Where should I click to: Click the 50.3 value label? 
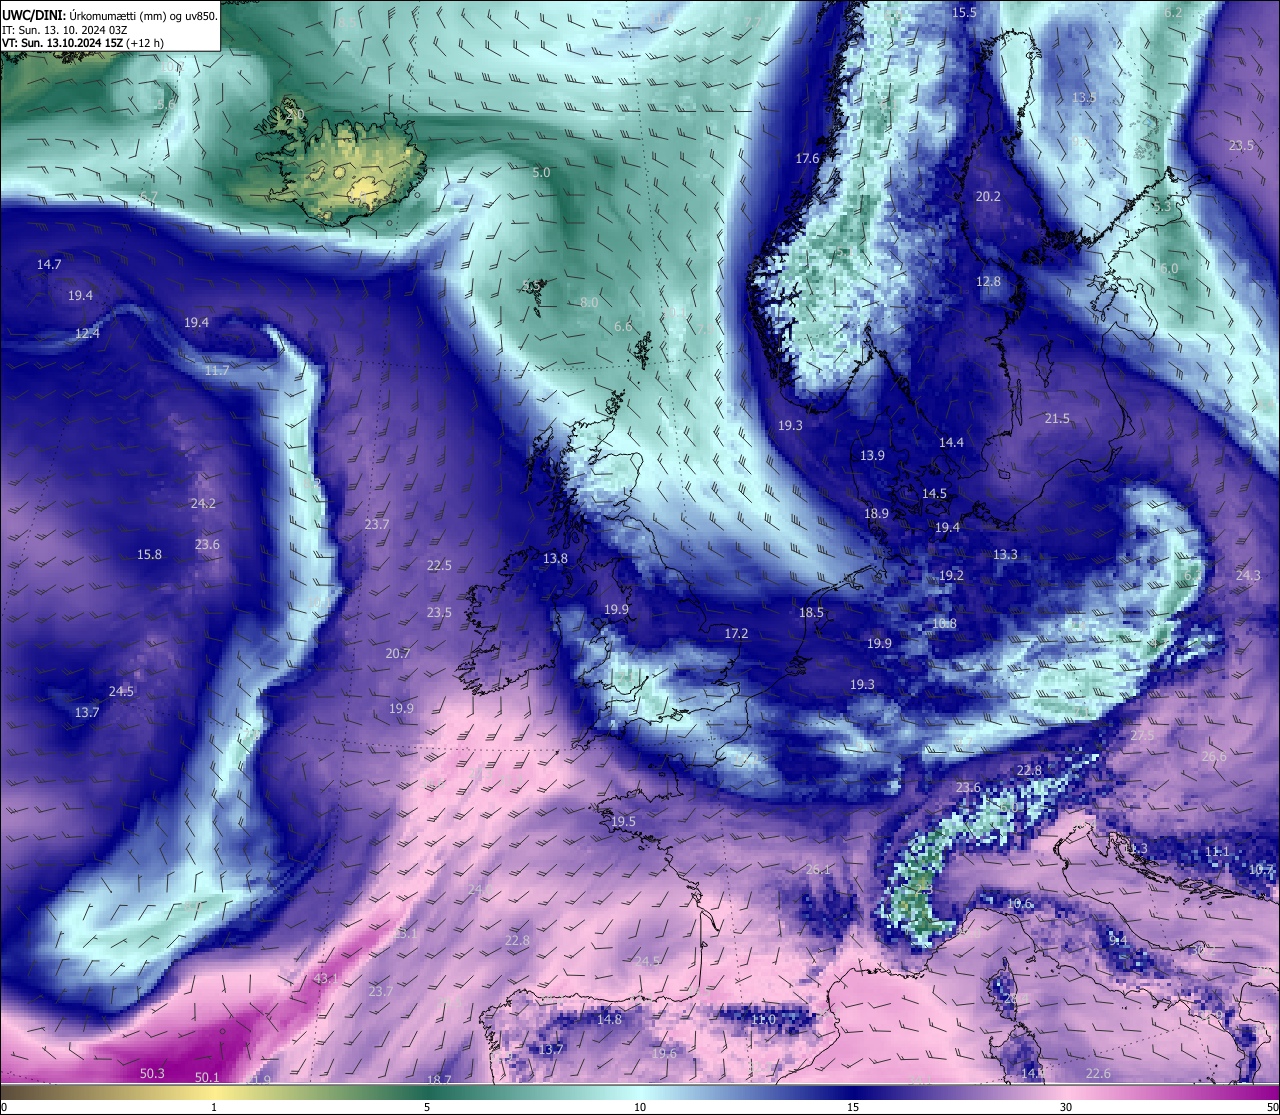point(152,1074)
